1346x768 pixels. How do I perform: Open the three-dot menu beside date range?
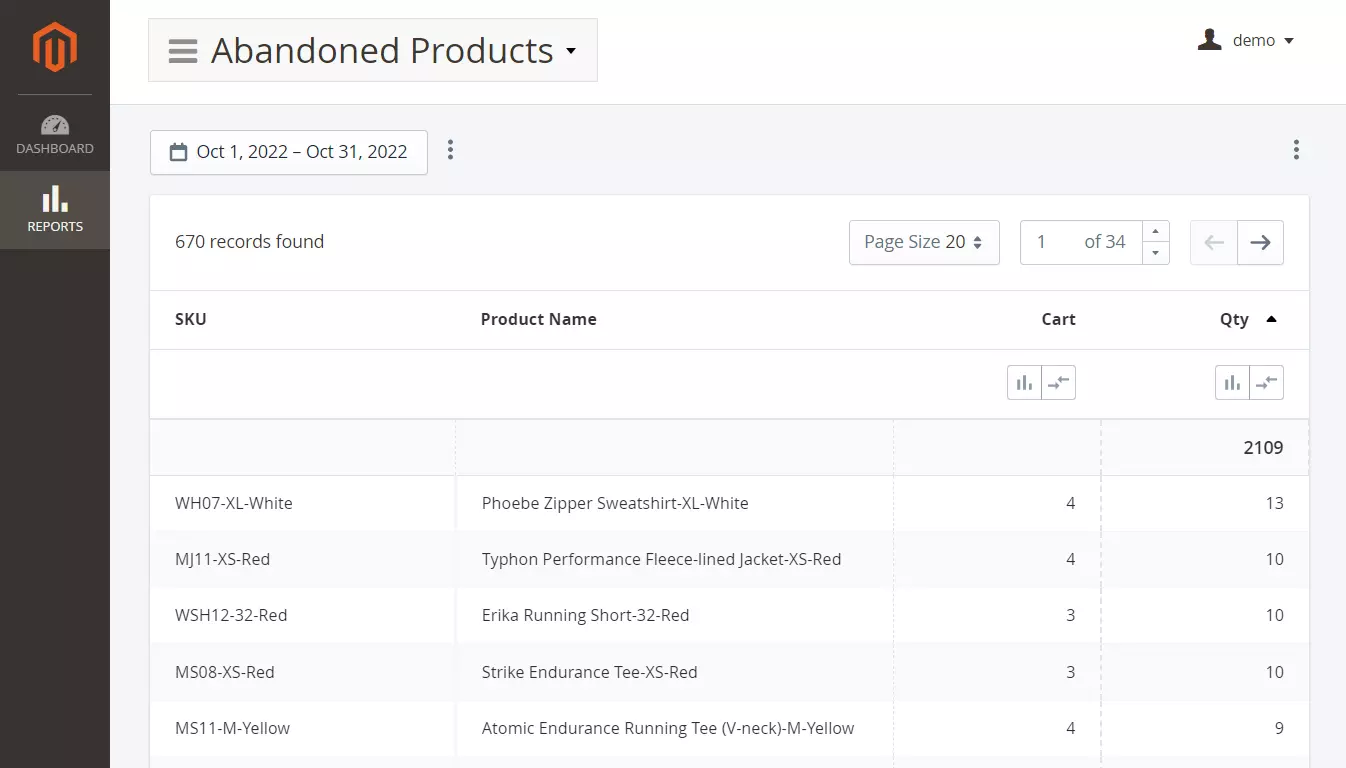(451, 150)
